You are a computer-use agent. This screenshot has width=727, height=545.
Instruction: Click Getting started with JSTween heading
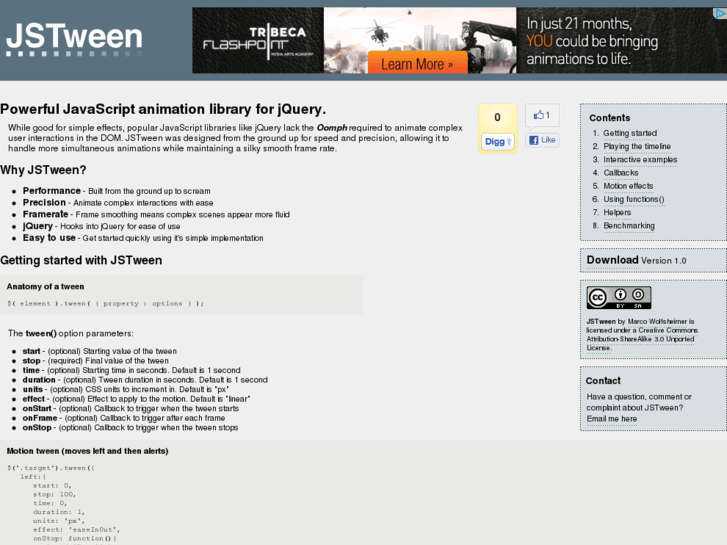click(81, 260)
